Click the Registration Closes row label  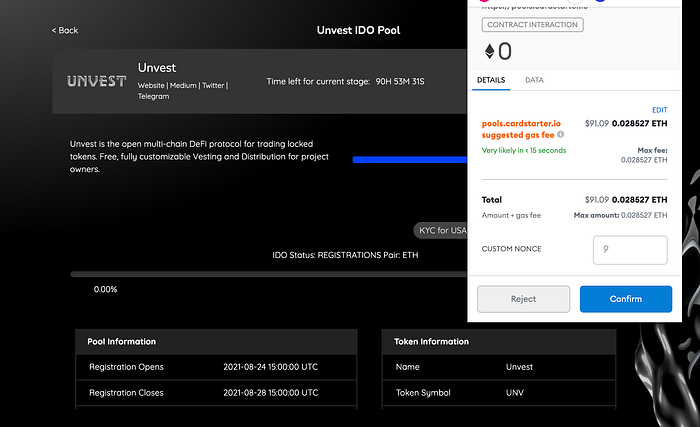[126, 393]
